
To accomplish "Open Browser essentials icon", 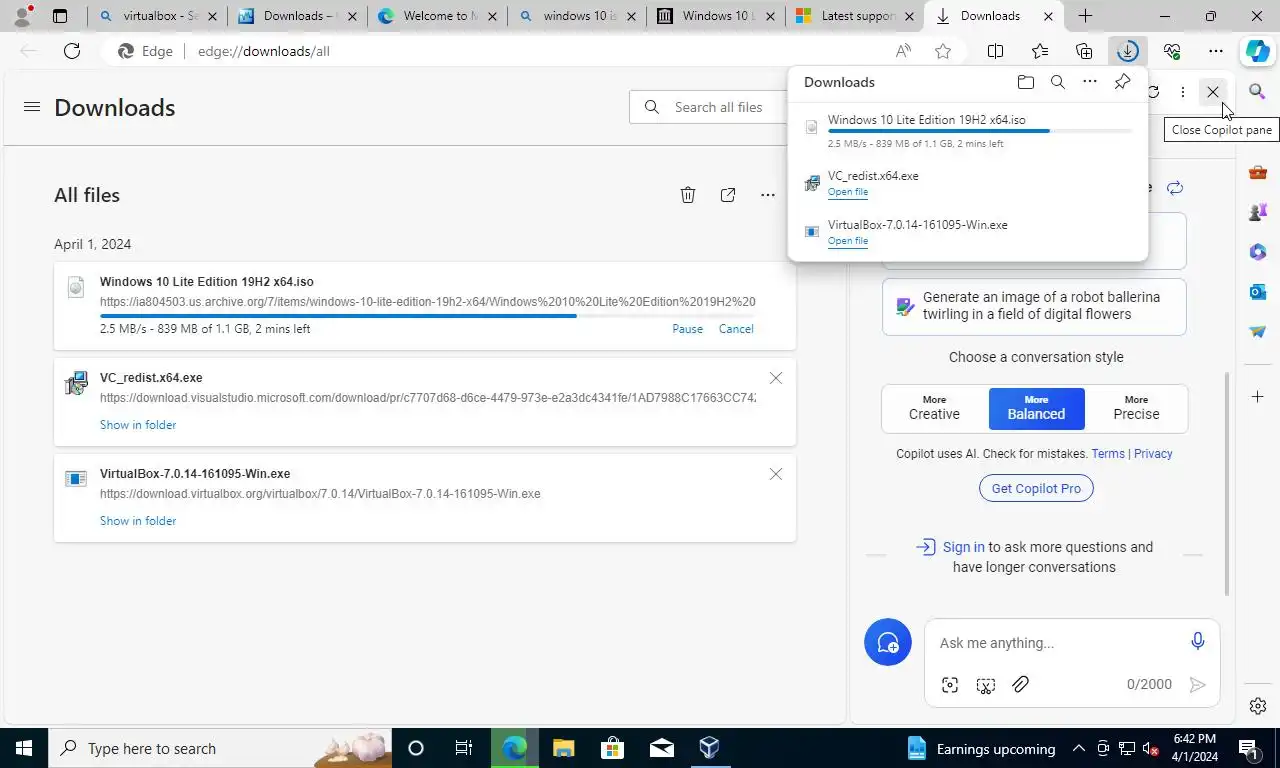I will coord(1172,51).
